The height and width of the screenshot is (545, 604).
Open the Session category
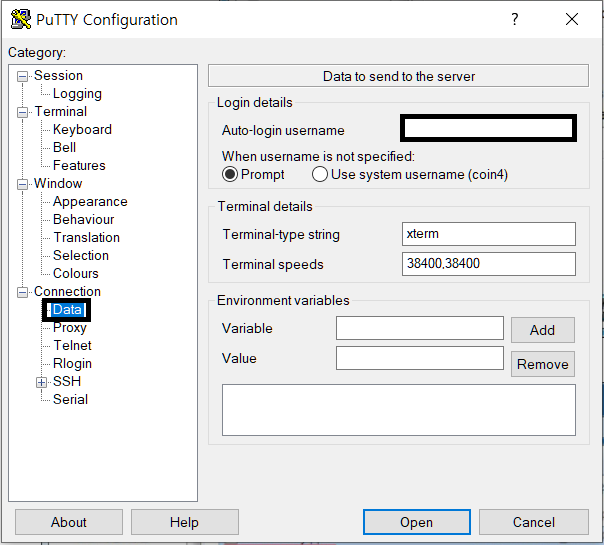tap(58, 75)
